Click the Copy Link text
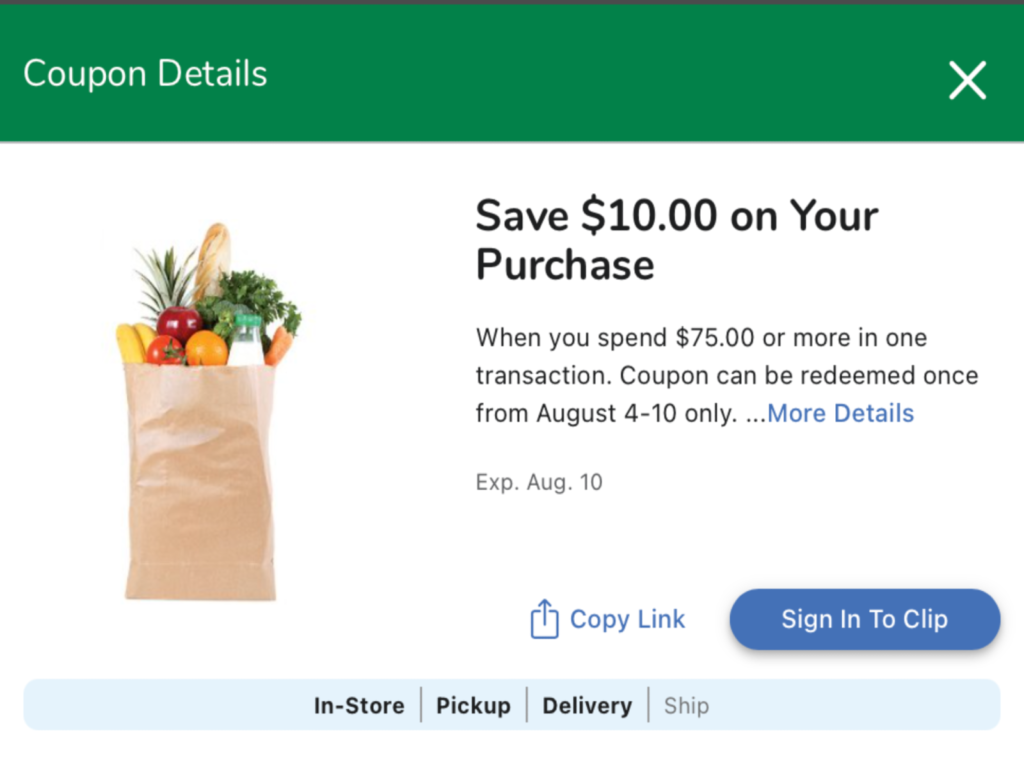This screenshot has width=1024, height=768. coord(627,619)
